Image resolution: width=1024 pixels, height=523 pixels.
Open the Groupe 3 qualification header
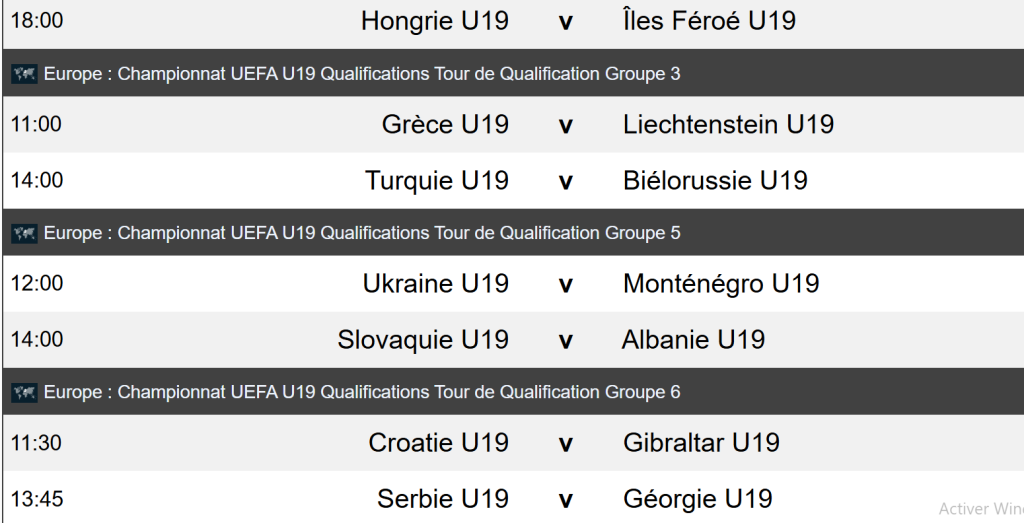pyautogui.click(x=362, y=74)
